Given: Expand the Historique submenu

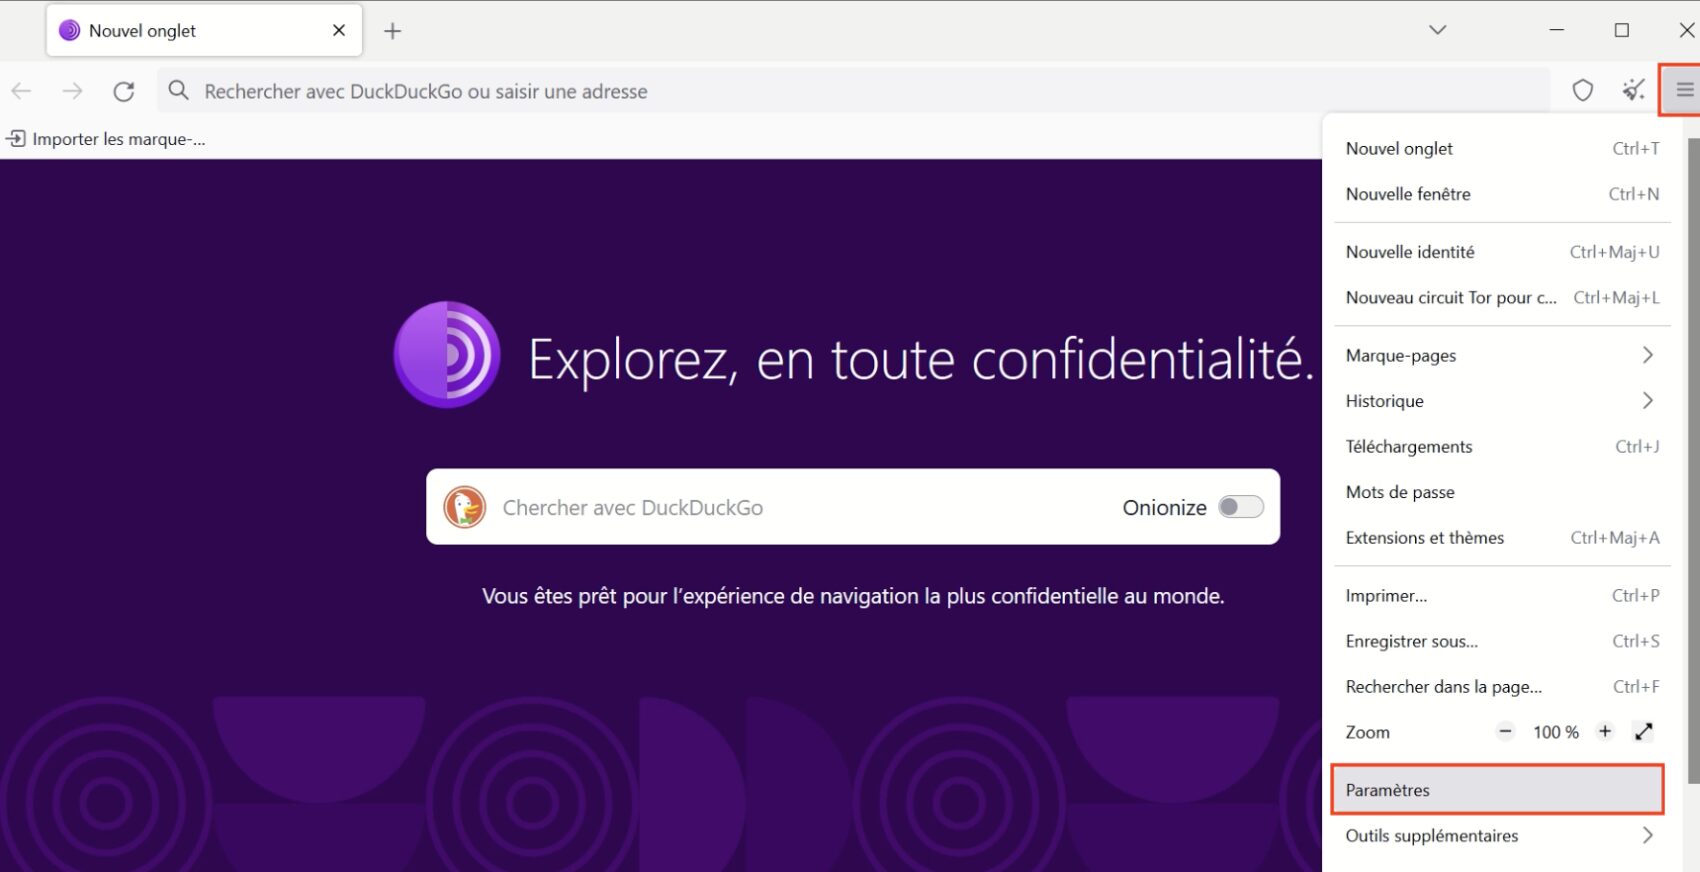Looking at the screenshot, I should coord(1502,401).
